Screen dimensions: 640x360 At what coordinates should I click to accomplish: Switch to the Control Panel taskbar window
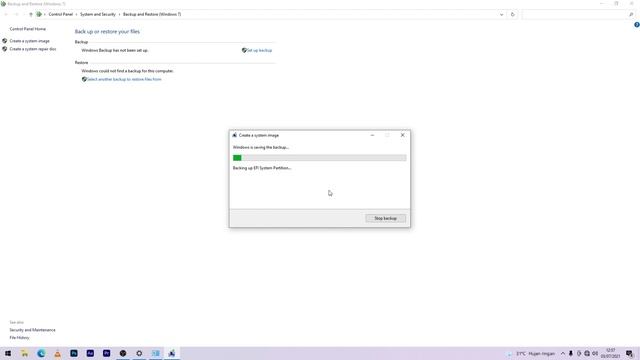[x=156, y=353]
